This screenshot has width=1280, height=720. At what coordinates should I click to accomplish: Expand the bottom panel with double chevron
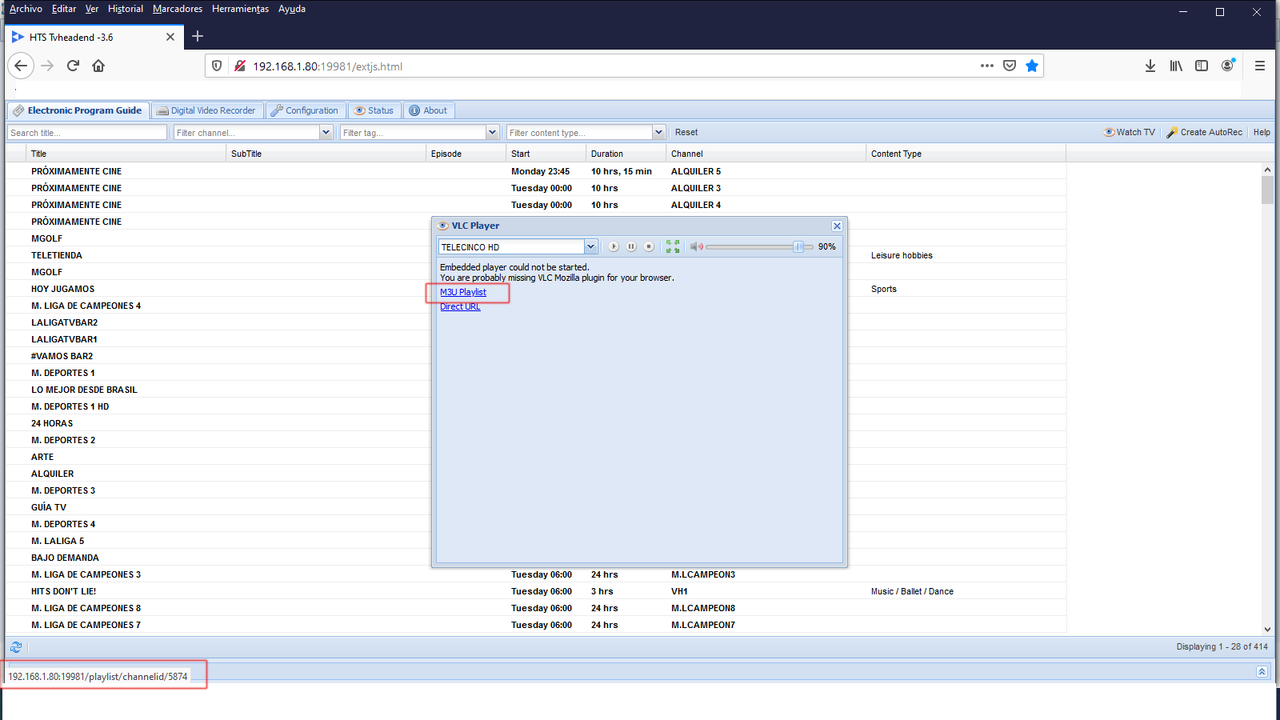(x=1262, y=672)
